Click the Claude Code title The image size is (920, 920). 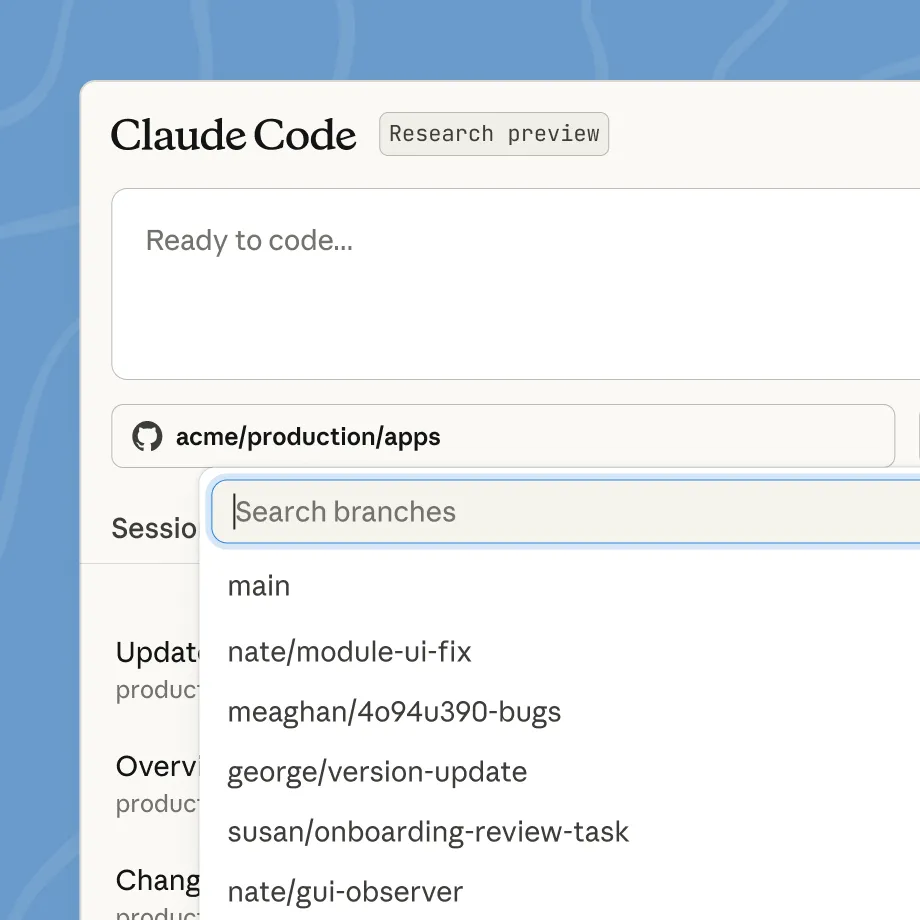(x=234, y=135)
